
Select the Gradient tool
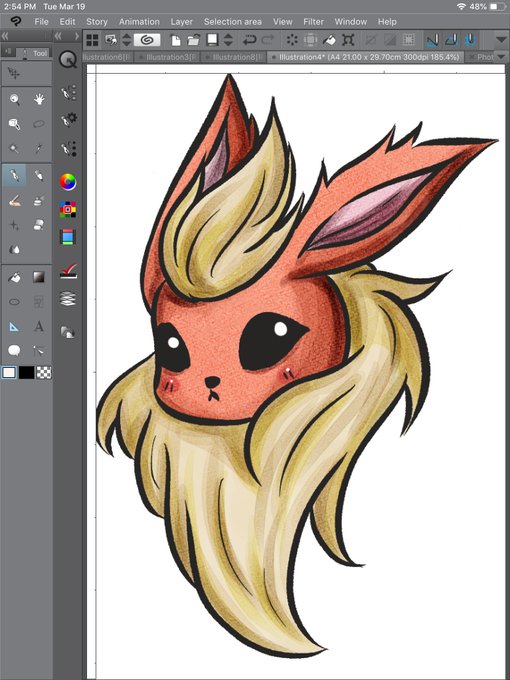coord(39,277)
